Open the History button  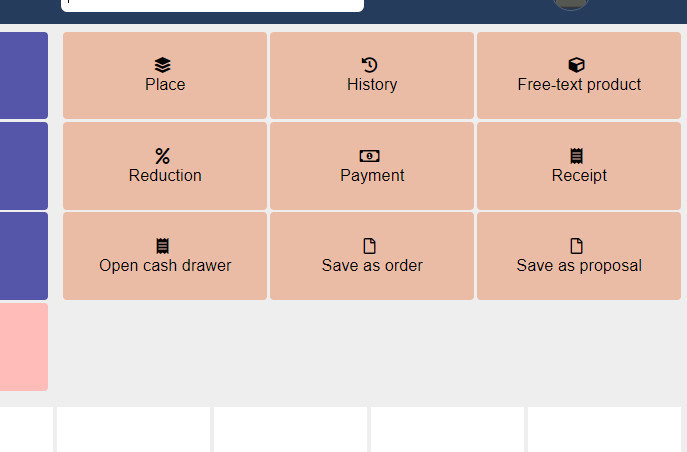[x=372, y=76]
